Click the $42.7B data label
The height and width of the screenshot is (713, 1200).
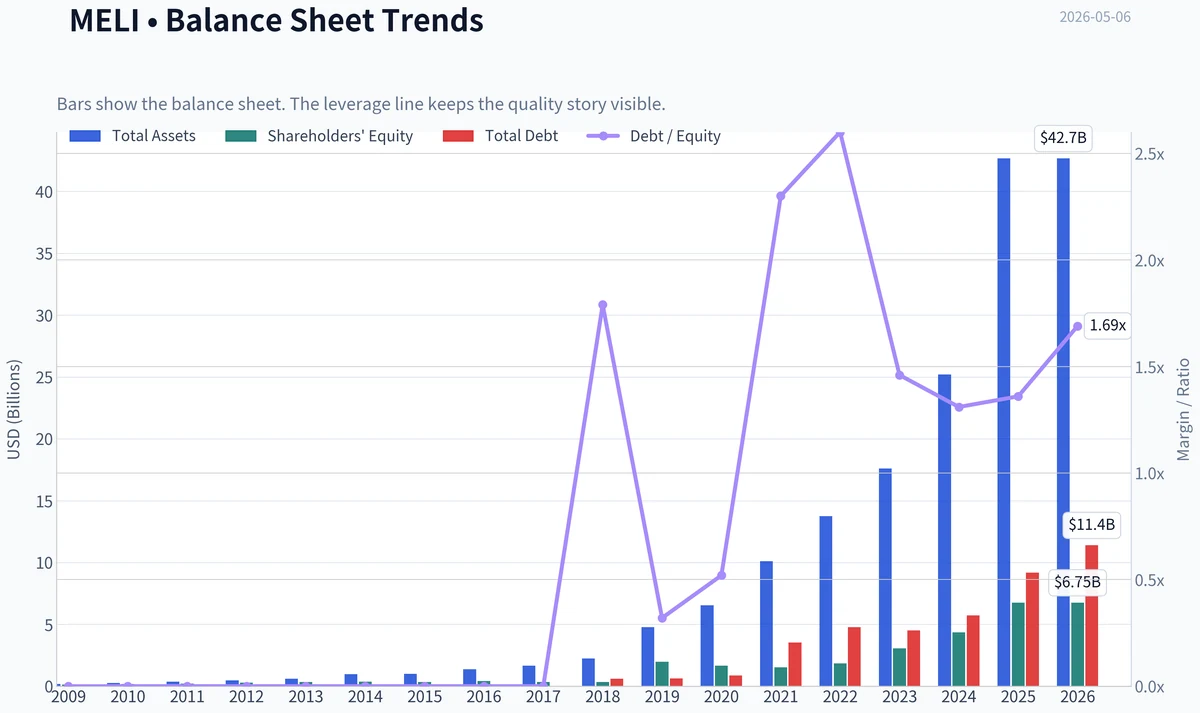[1063, 139]
